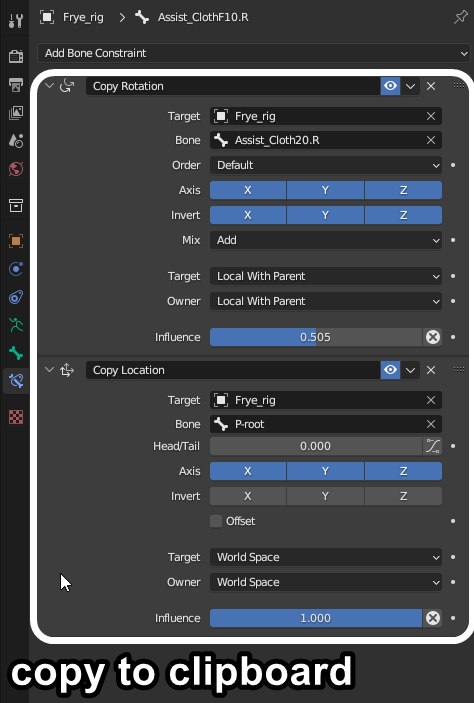Enable the Offset checkbox
Screen dimensions: 474x703
click(x=216, y=521)
